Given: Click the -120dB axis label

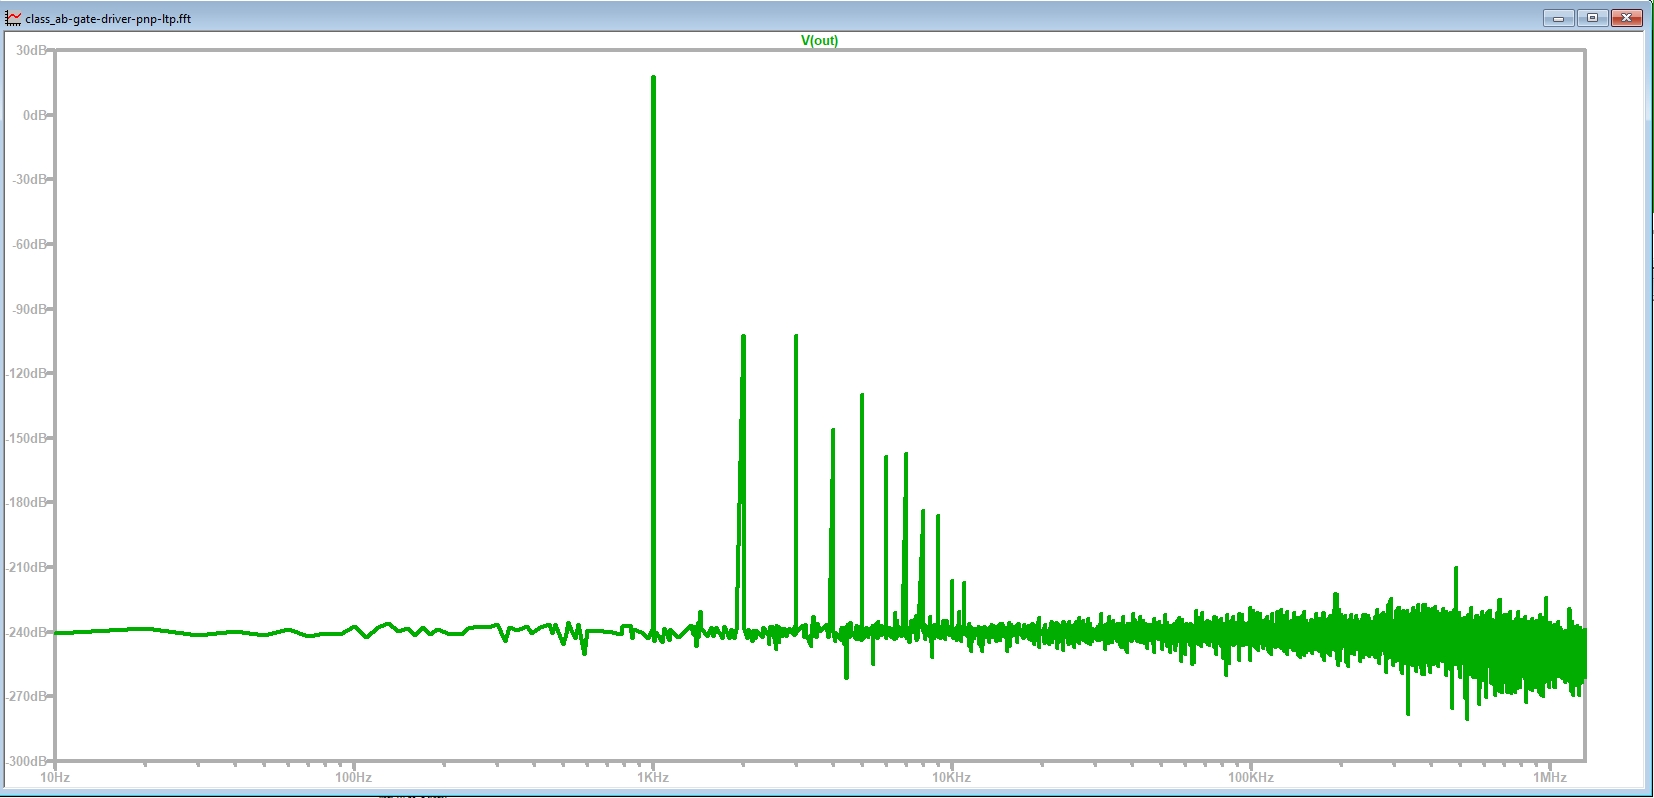Looking at the screenshot, I should pos(27,373).
